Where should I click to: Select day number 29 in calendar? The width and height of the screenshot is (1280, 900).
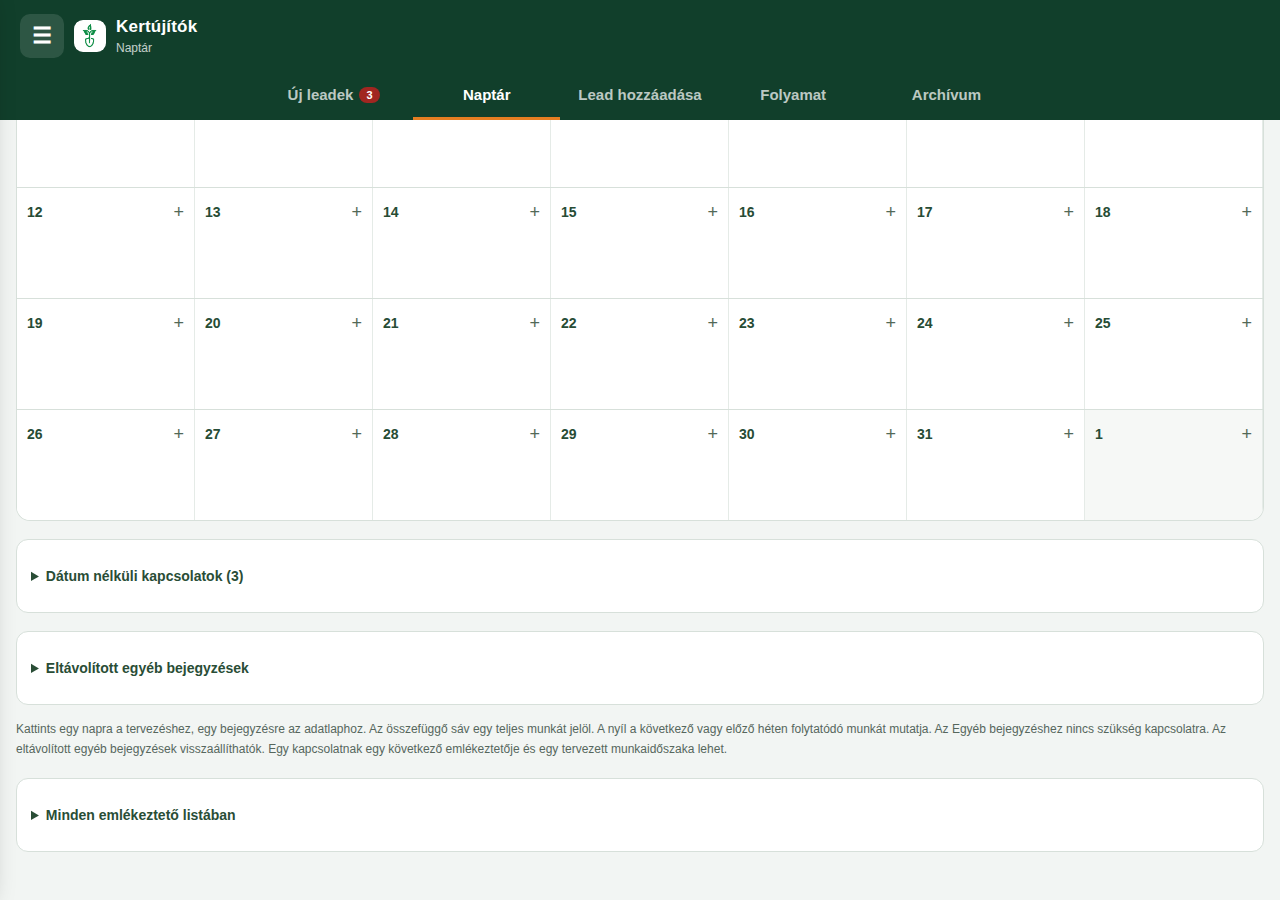569,434
